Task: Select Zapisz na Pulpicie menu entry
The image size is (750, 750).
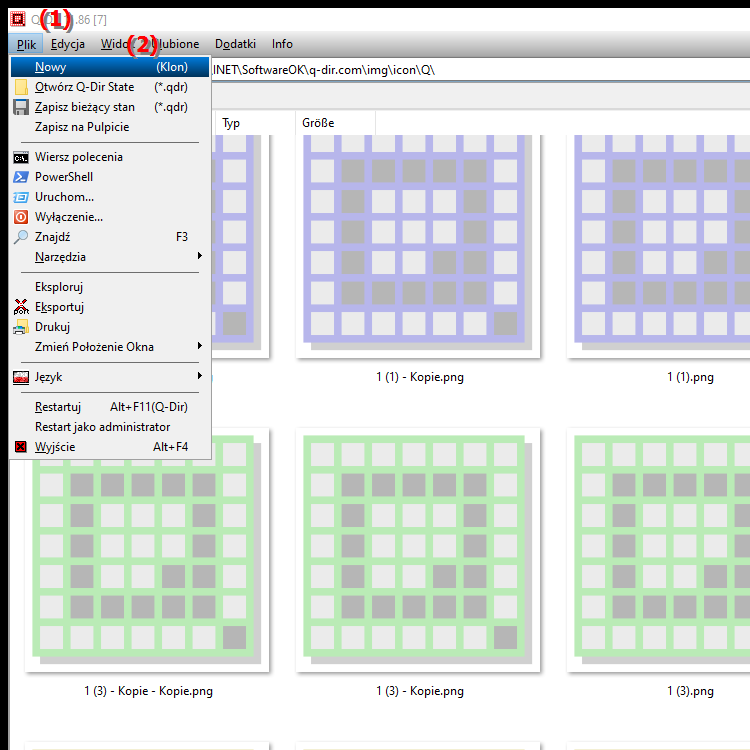Action: [110, 127]
